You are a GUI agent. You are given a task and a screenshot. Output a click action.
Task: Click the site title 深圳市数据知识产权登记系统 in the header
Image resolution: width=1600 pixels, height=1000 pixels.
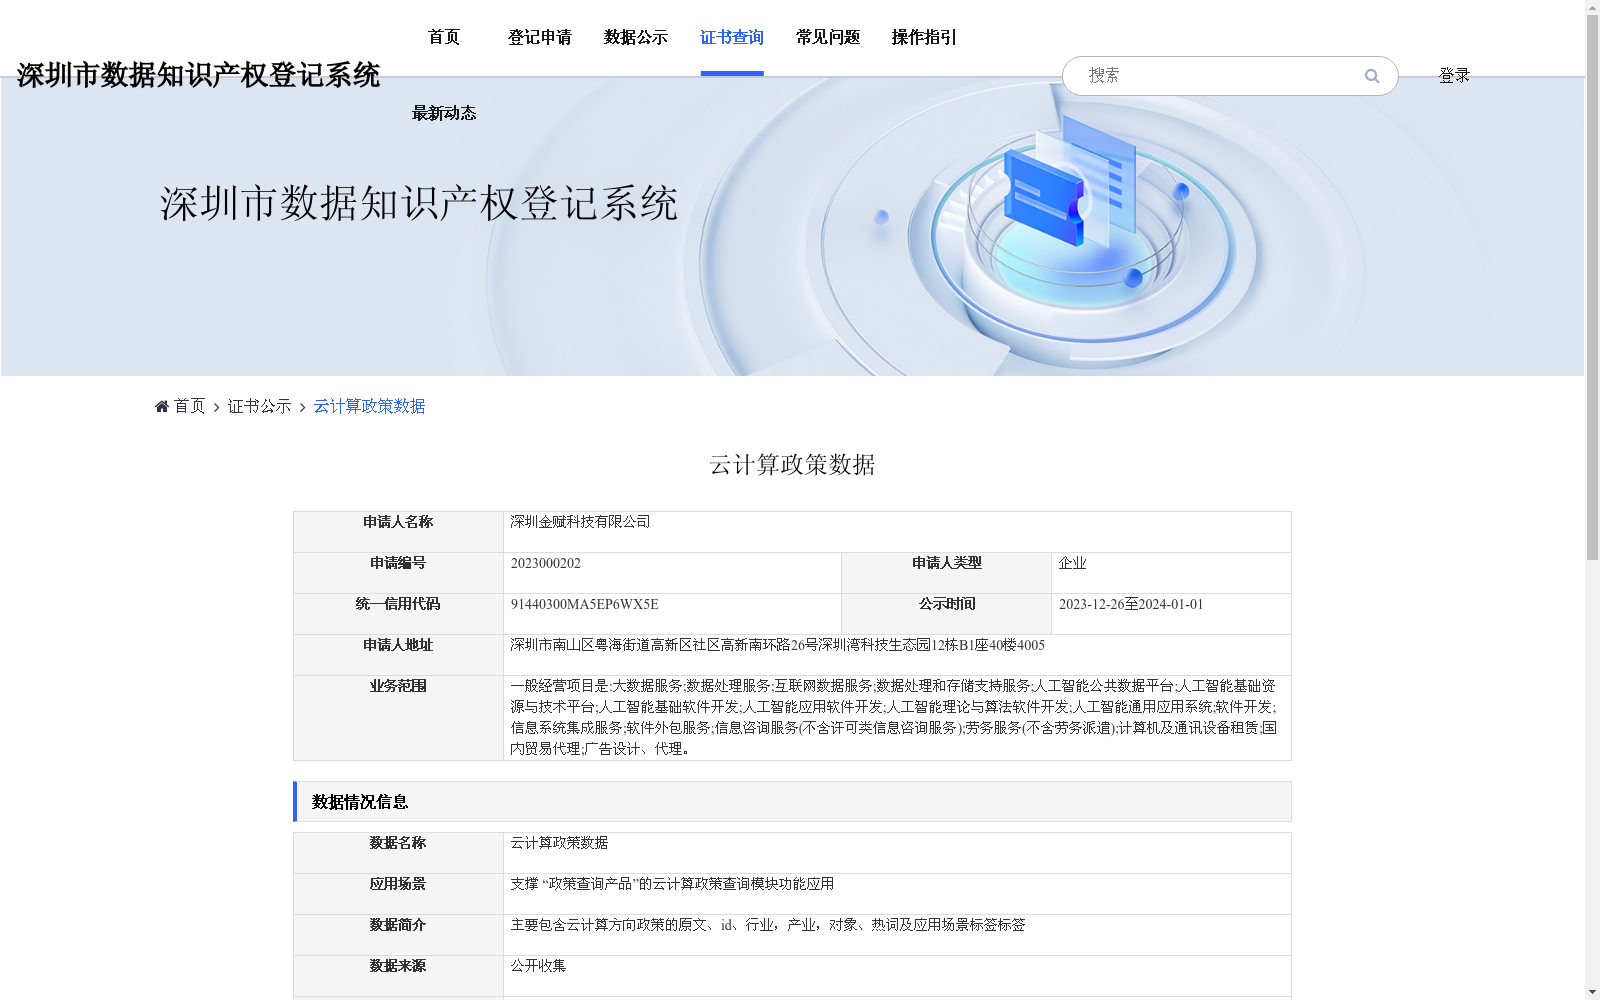[198, 75]
